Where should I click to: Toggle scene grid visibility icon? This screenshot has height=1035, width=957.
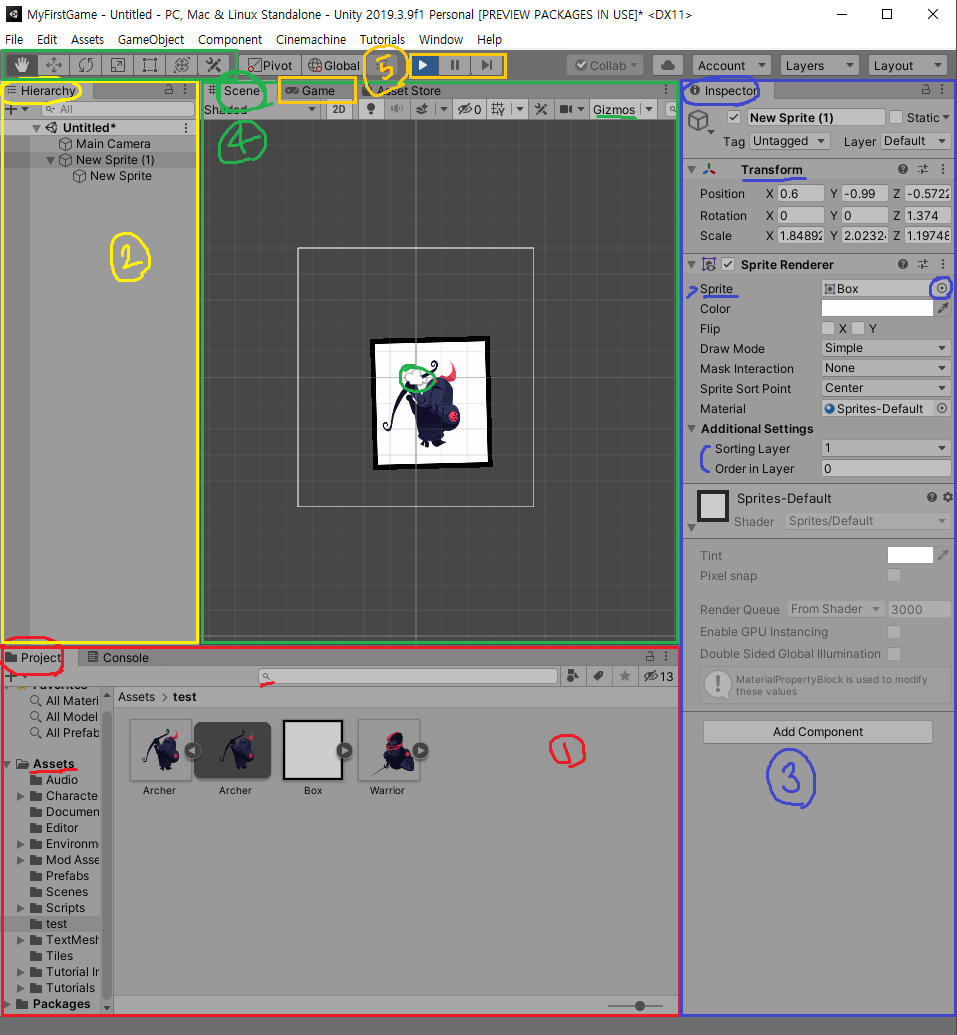pyautogui.click(x=498, y=110)
